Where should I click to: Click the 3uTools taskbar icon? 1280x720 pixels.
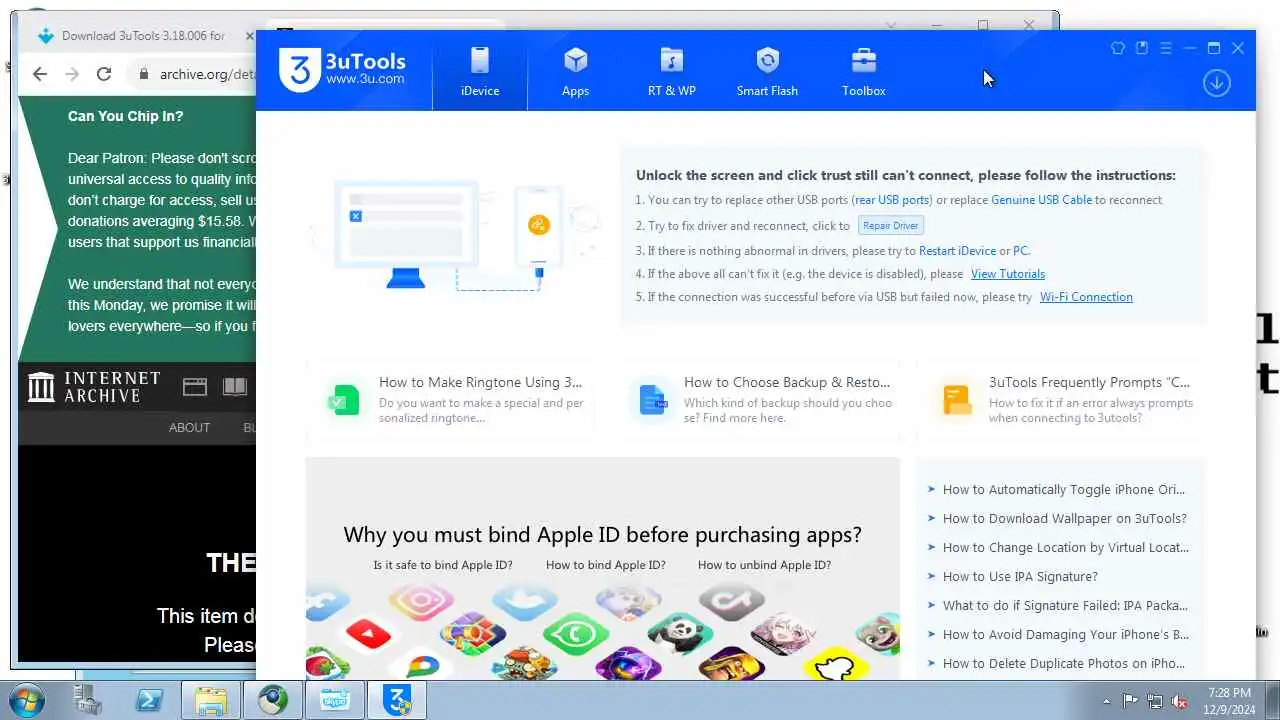[x=397, y=700]
